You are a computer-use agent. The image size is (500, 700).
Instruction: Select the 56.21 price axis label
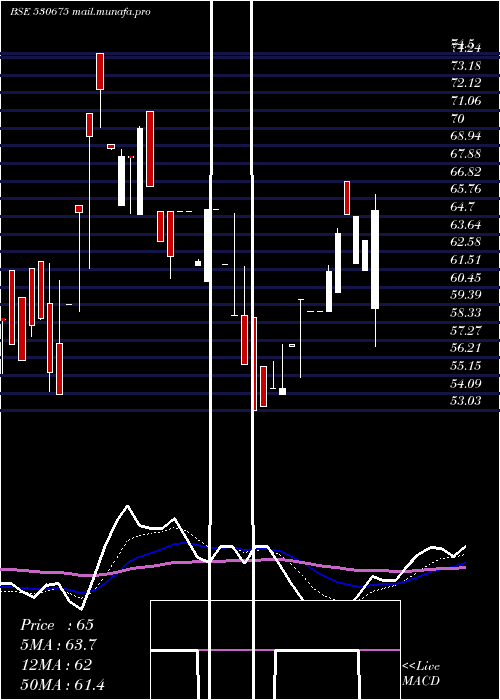pyautogui.click(x=466, y=348)
